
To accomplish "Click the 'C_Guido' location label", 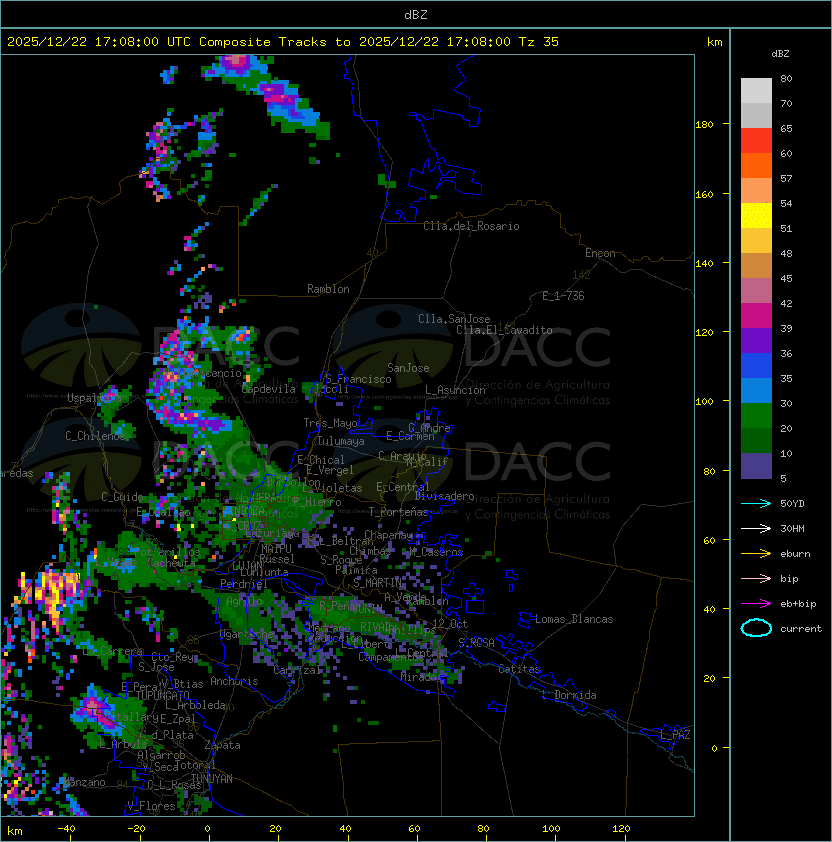I will 122,497.
